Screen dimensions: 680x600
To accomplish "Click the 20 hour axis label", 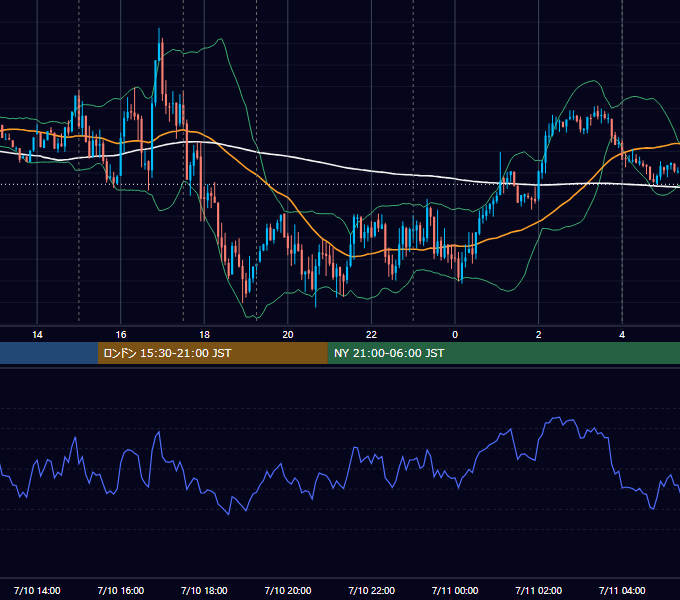I will point(288,335).
